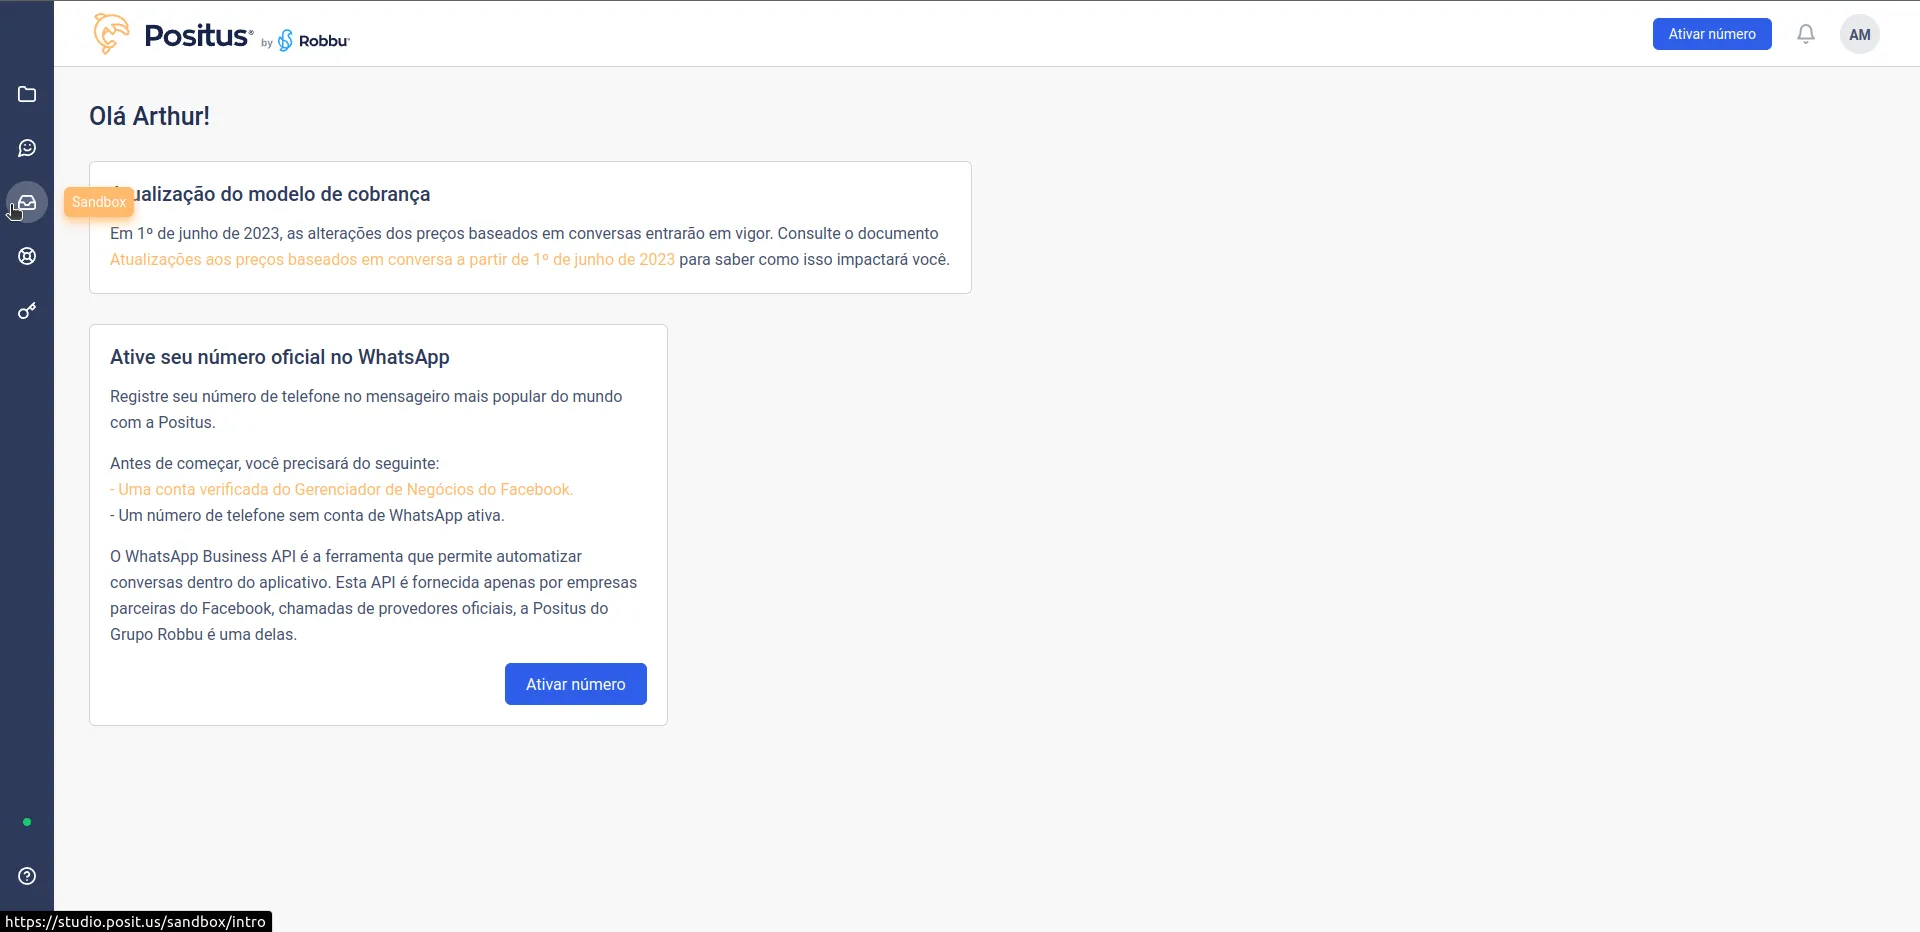Screen dimensions: 1920x932
Task: Click the Olá Arthur! greeting heading
Action: click(150, 116)
